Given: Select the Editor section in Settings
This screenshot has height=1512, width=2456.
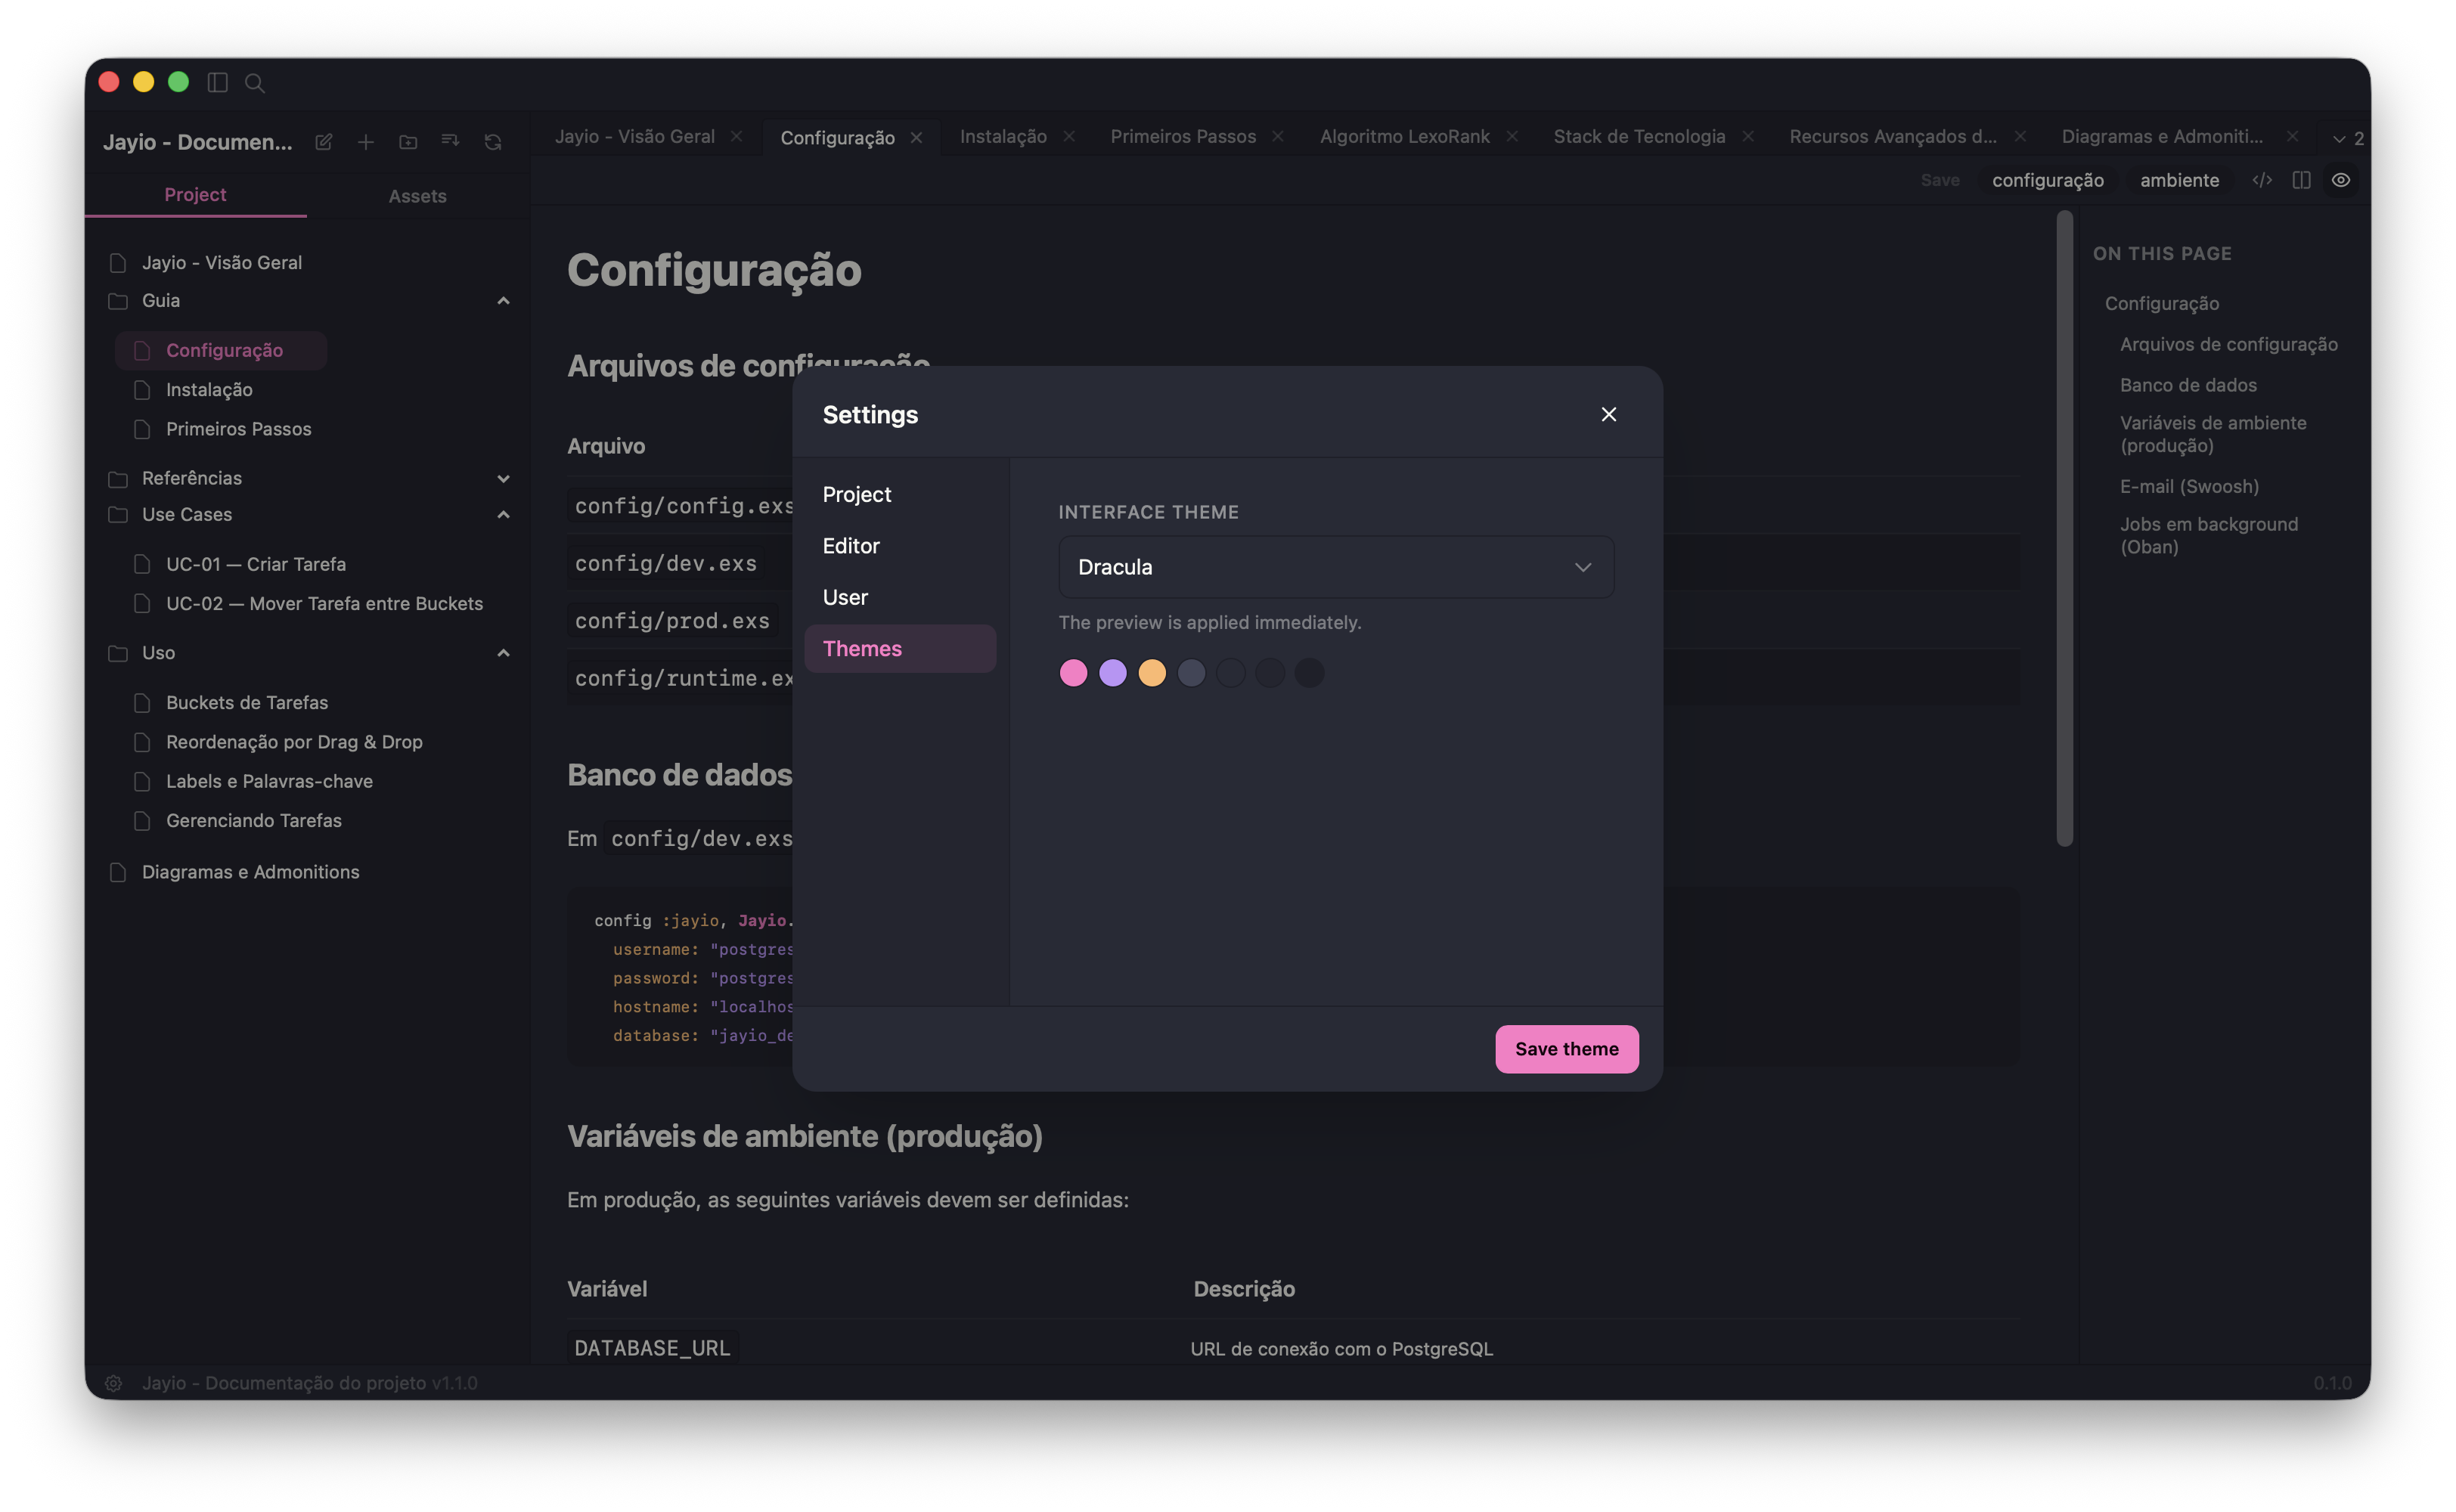Looking at the screenshot, I should click(900, 546).
